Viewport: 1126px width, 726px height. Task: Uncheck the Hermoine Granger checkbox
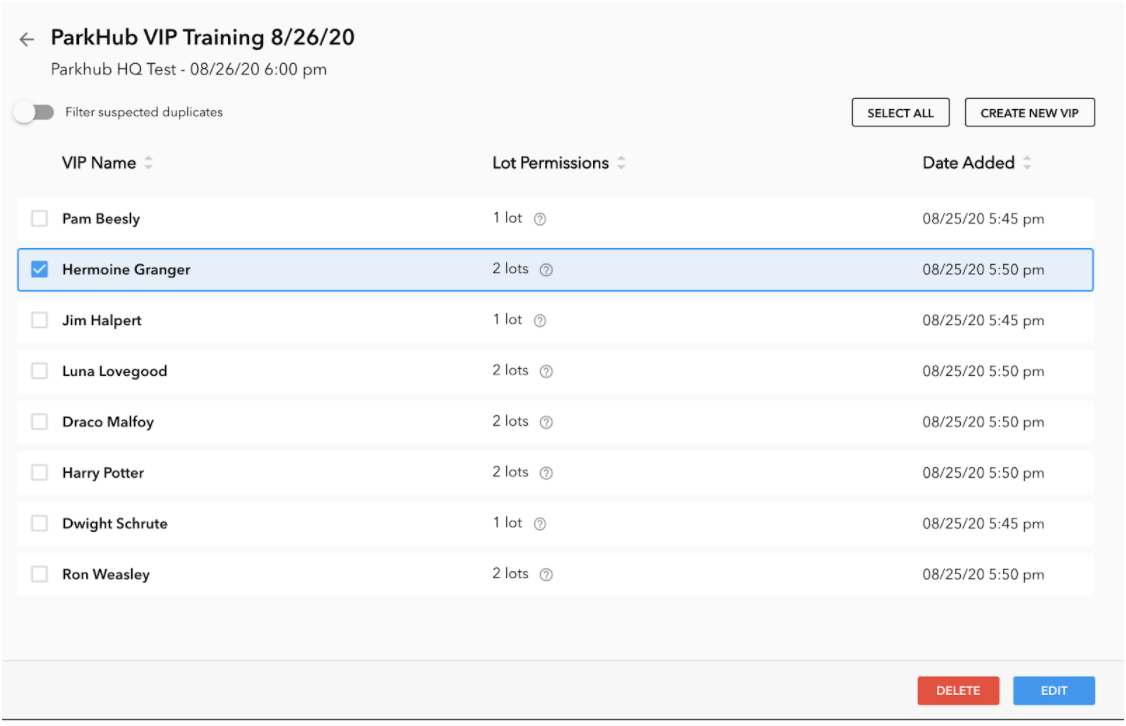tap(39, 269)
